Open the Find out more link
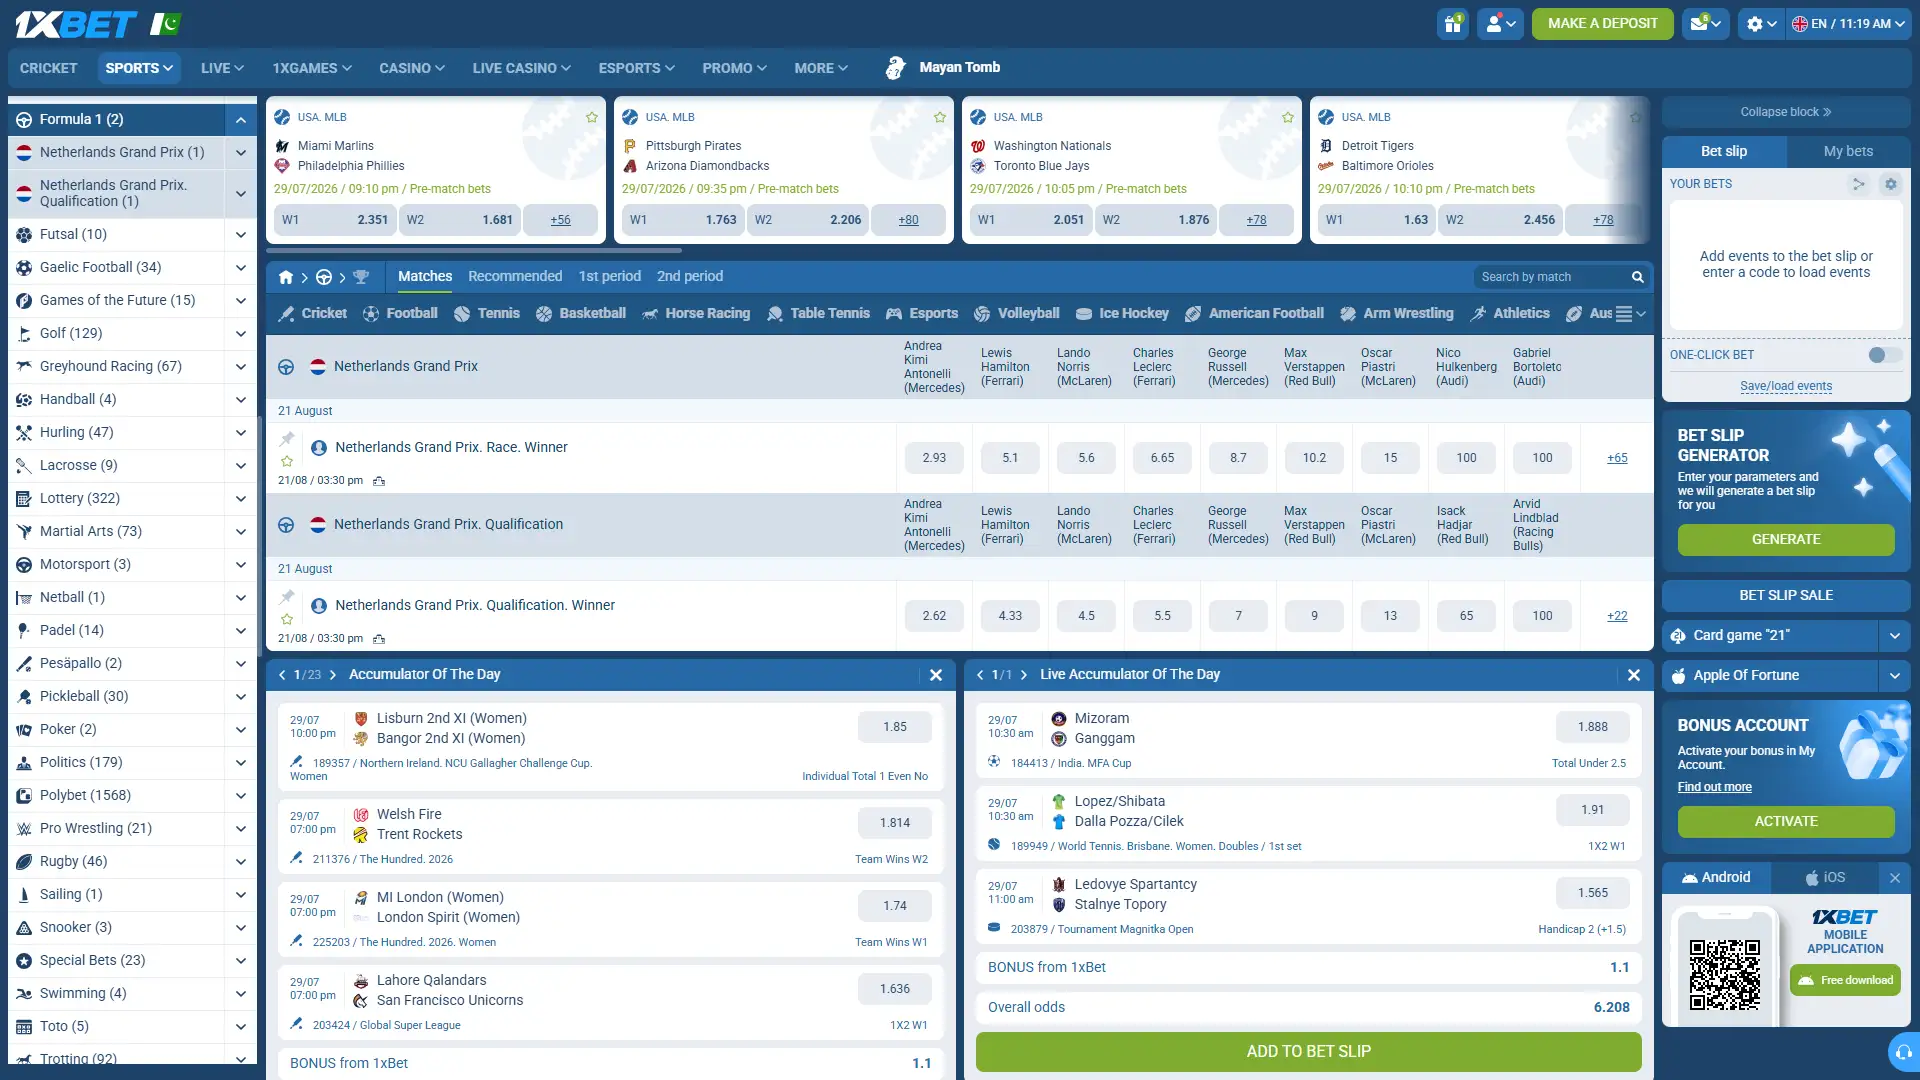The width and height of the screenshot is (1920, 1080). tap(1714, 788)
